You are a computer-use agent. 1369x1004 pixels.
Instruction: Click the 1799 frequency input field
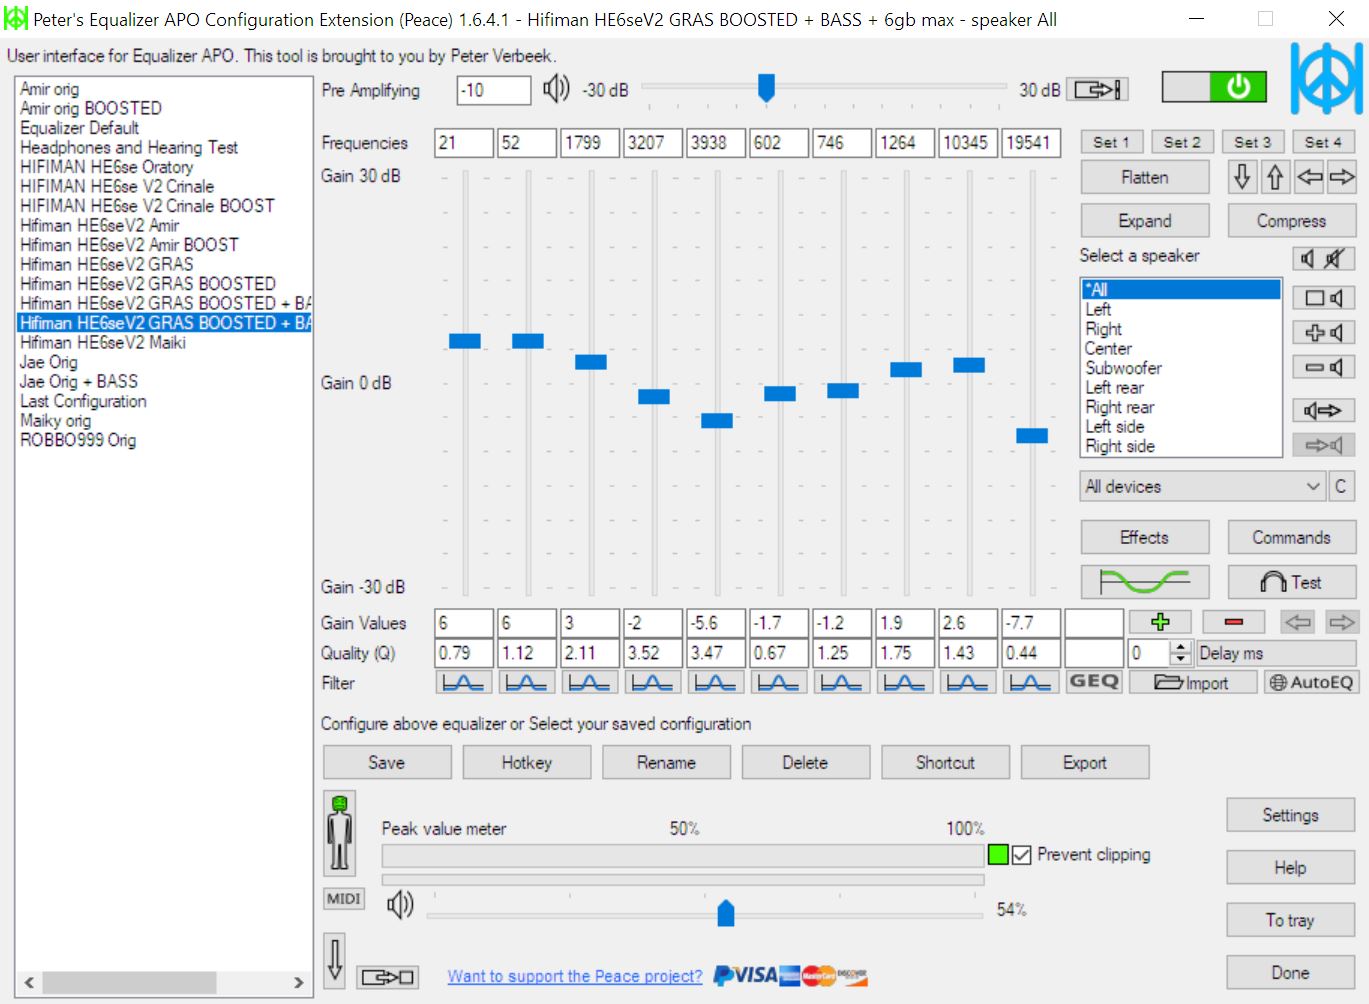click(589, 143)
